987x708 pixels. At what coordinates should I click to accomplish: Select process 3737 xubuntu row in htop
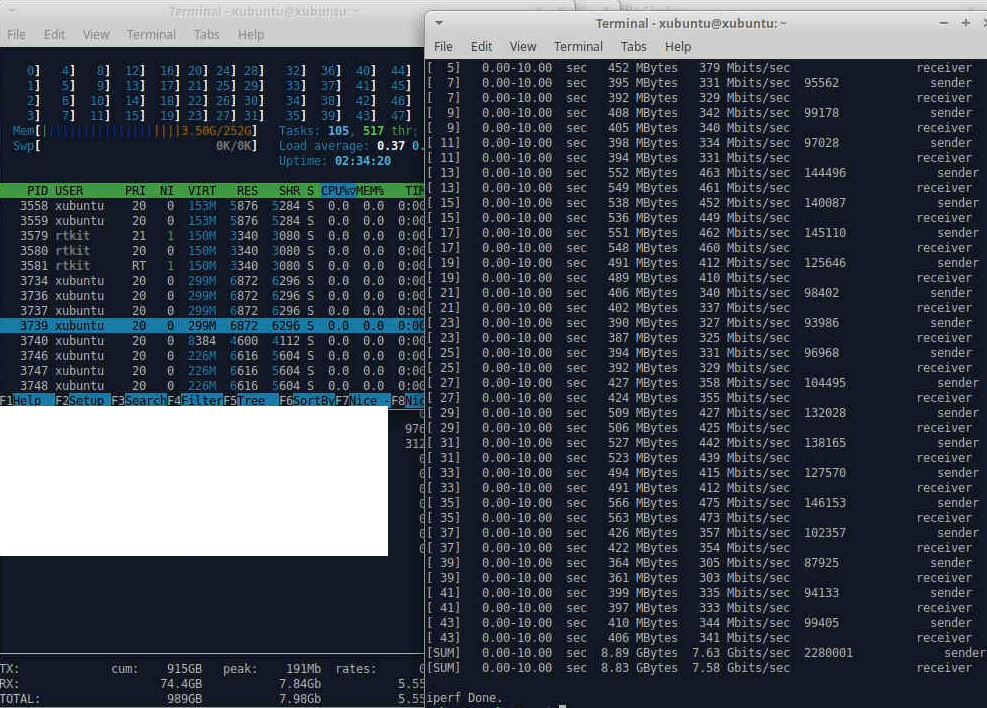(x=212, y=311)
